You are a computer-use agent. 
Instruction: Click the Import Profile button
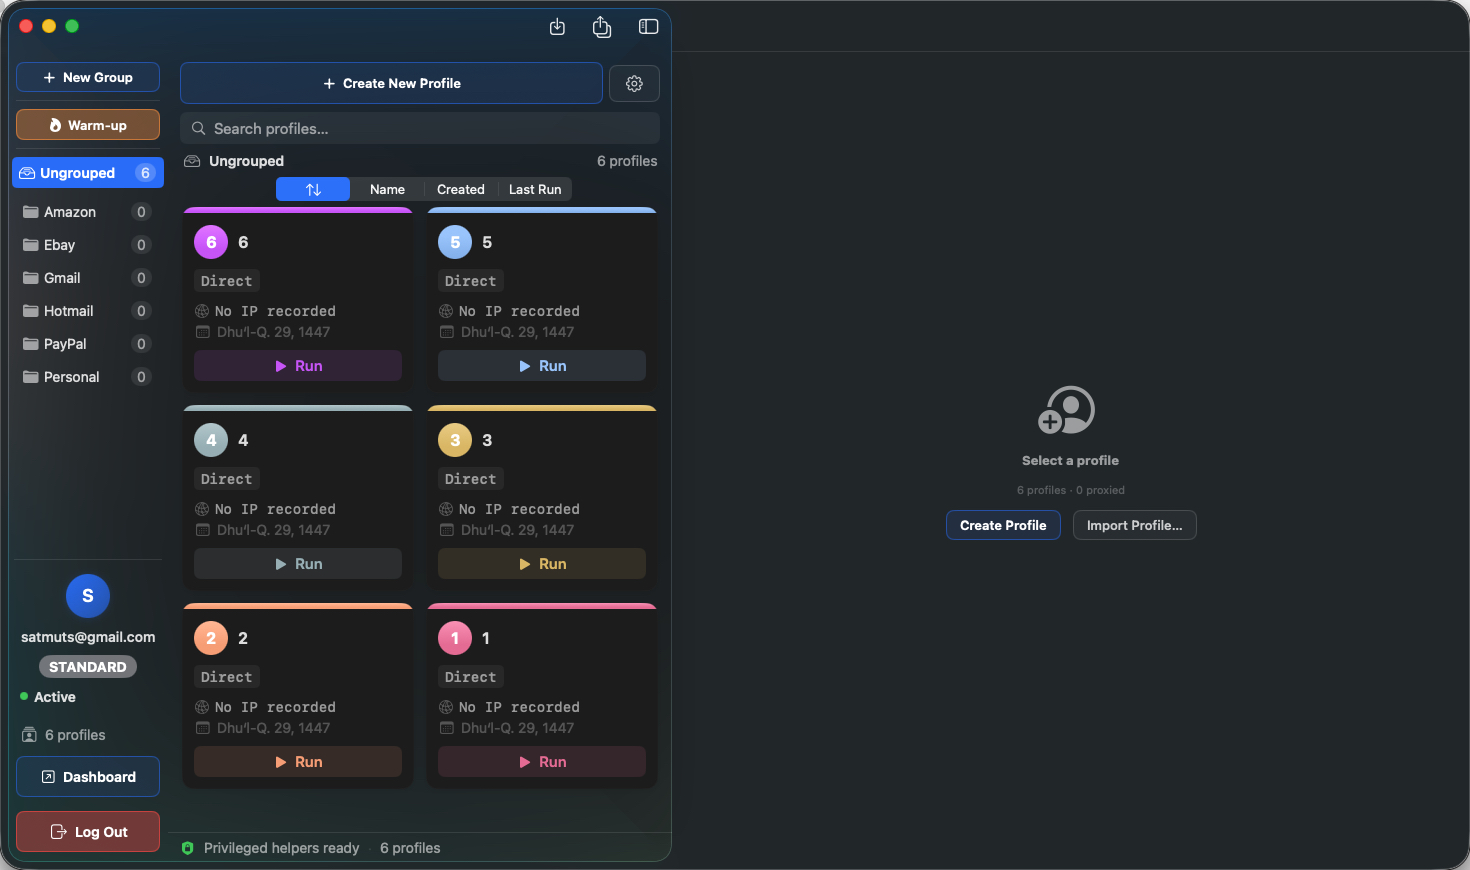1135,525
